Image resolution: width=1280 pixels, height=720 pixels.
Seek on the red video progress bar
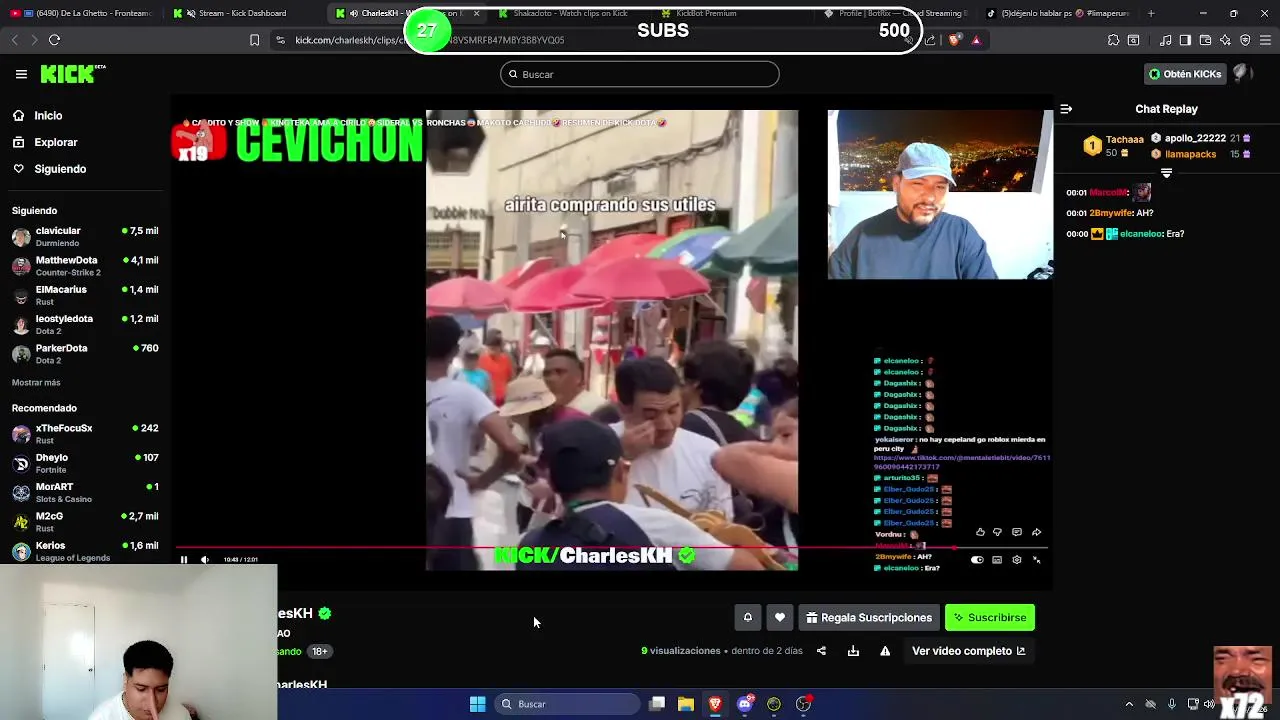click(x=612, y=548)
